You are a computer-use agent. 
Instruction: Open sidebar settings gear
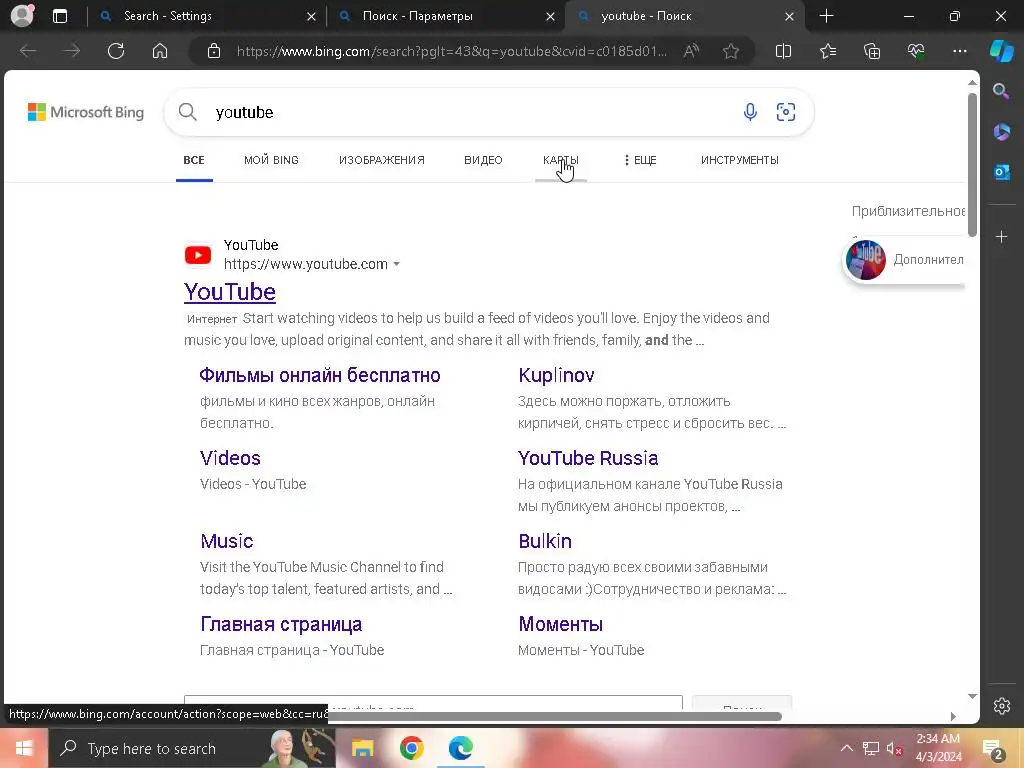tap(1002, 706)
